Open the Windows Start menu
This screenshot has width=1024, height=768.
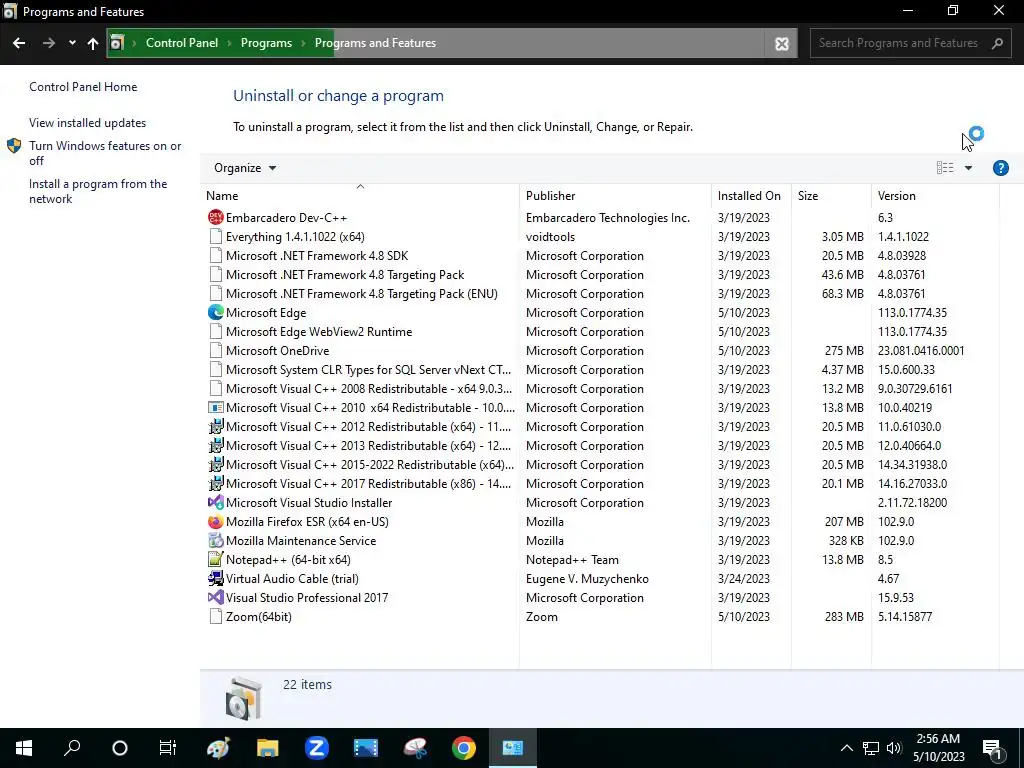pyautogui.click(x=24, y=748)
